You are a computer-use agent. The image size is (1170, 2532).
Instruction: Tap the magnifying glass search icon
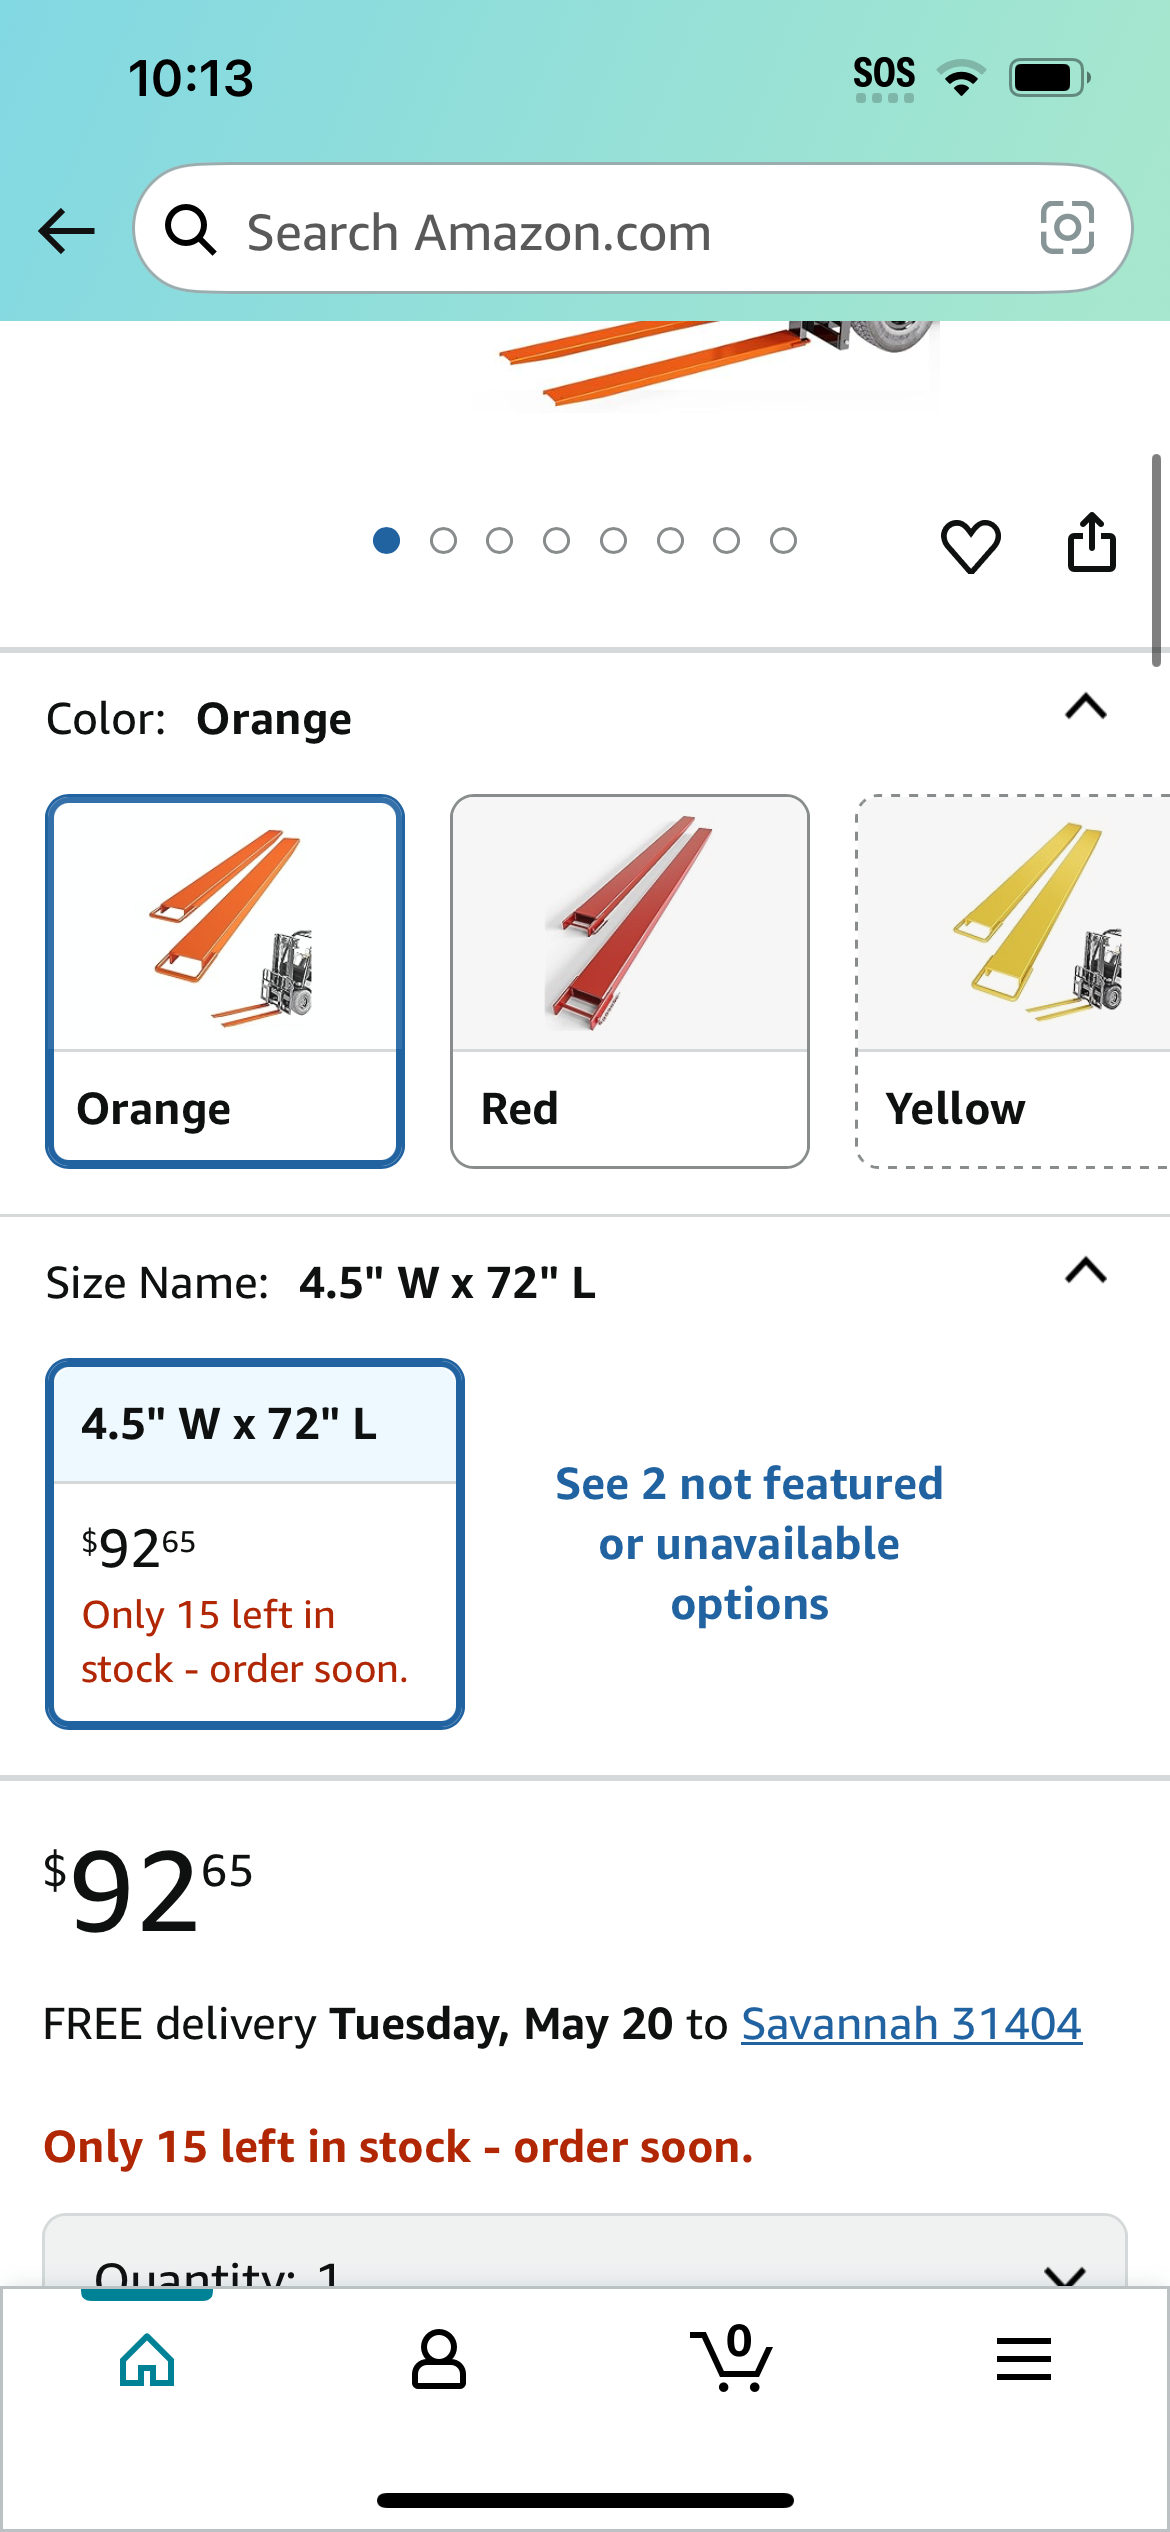click(x=190, y=230)
